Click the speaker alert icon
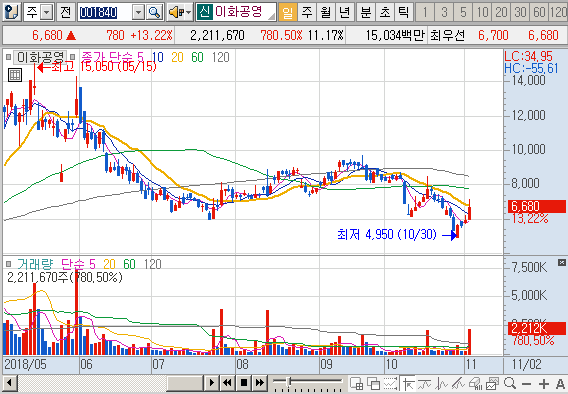The image size is (568, 394). click(x=175, y=13)
